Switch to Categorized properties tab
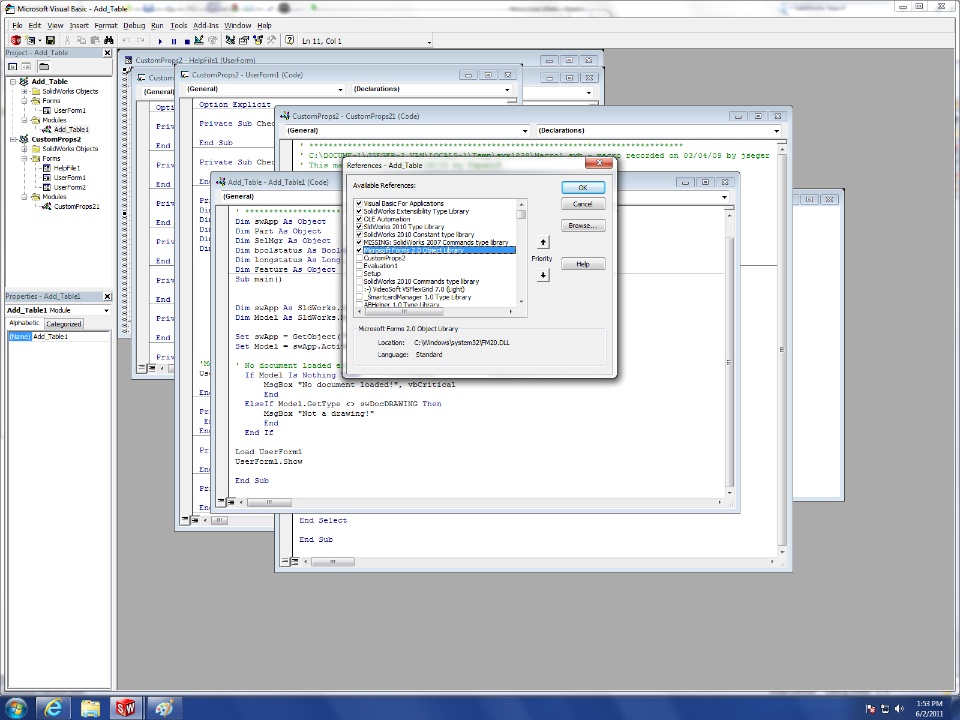Viewport: 960px width, 720px height. click(64, 324)
